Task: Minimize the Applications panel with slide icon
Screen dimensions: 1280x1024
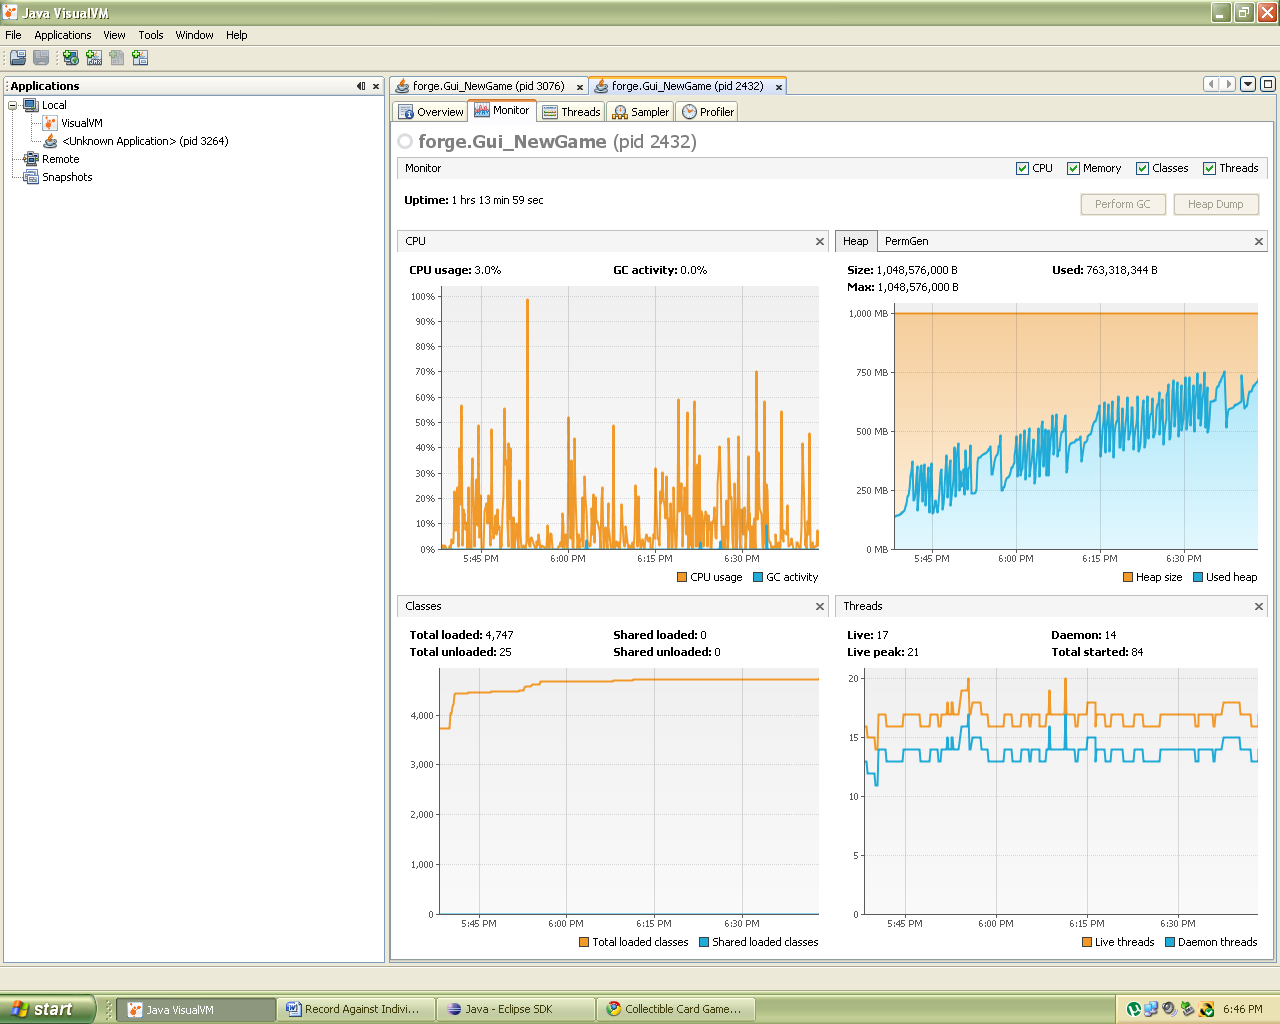Action: 361,86
